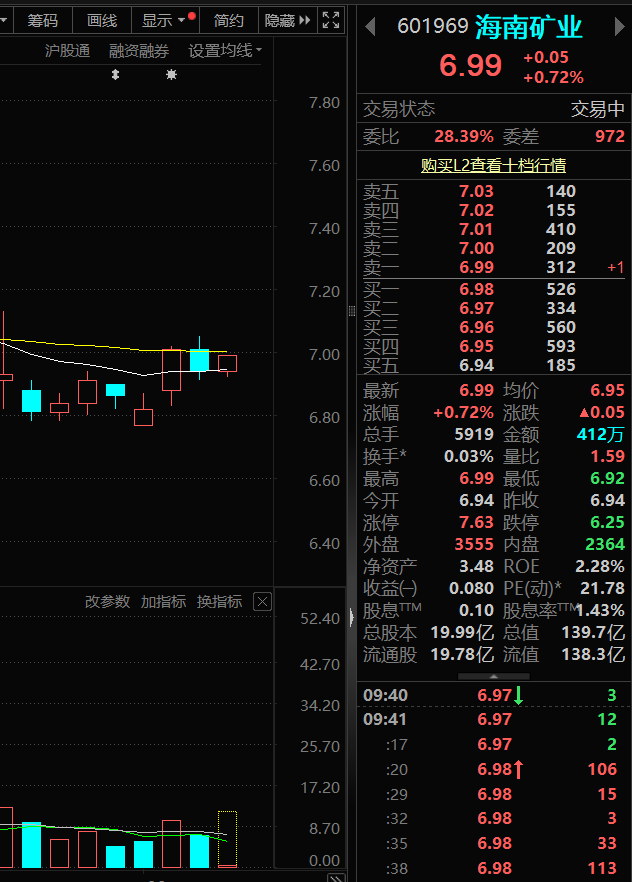Click the 沪股通 label
632x882 pixels.
pos(67,51)
